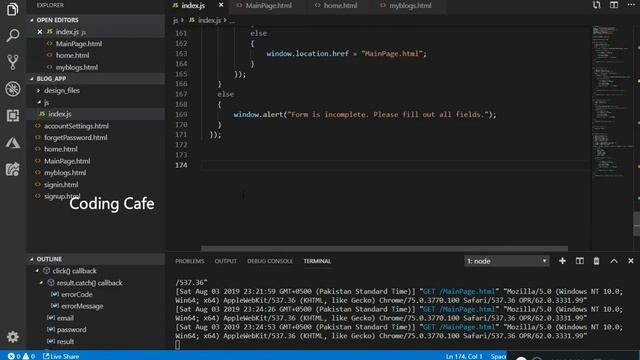Click the Spaces indentation status item
640x360 pixels.
(x=498, y=356)
